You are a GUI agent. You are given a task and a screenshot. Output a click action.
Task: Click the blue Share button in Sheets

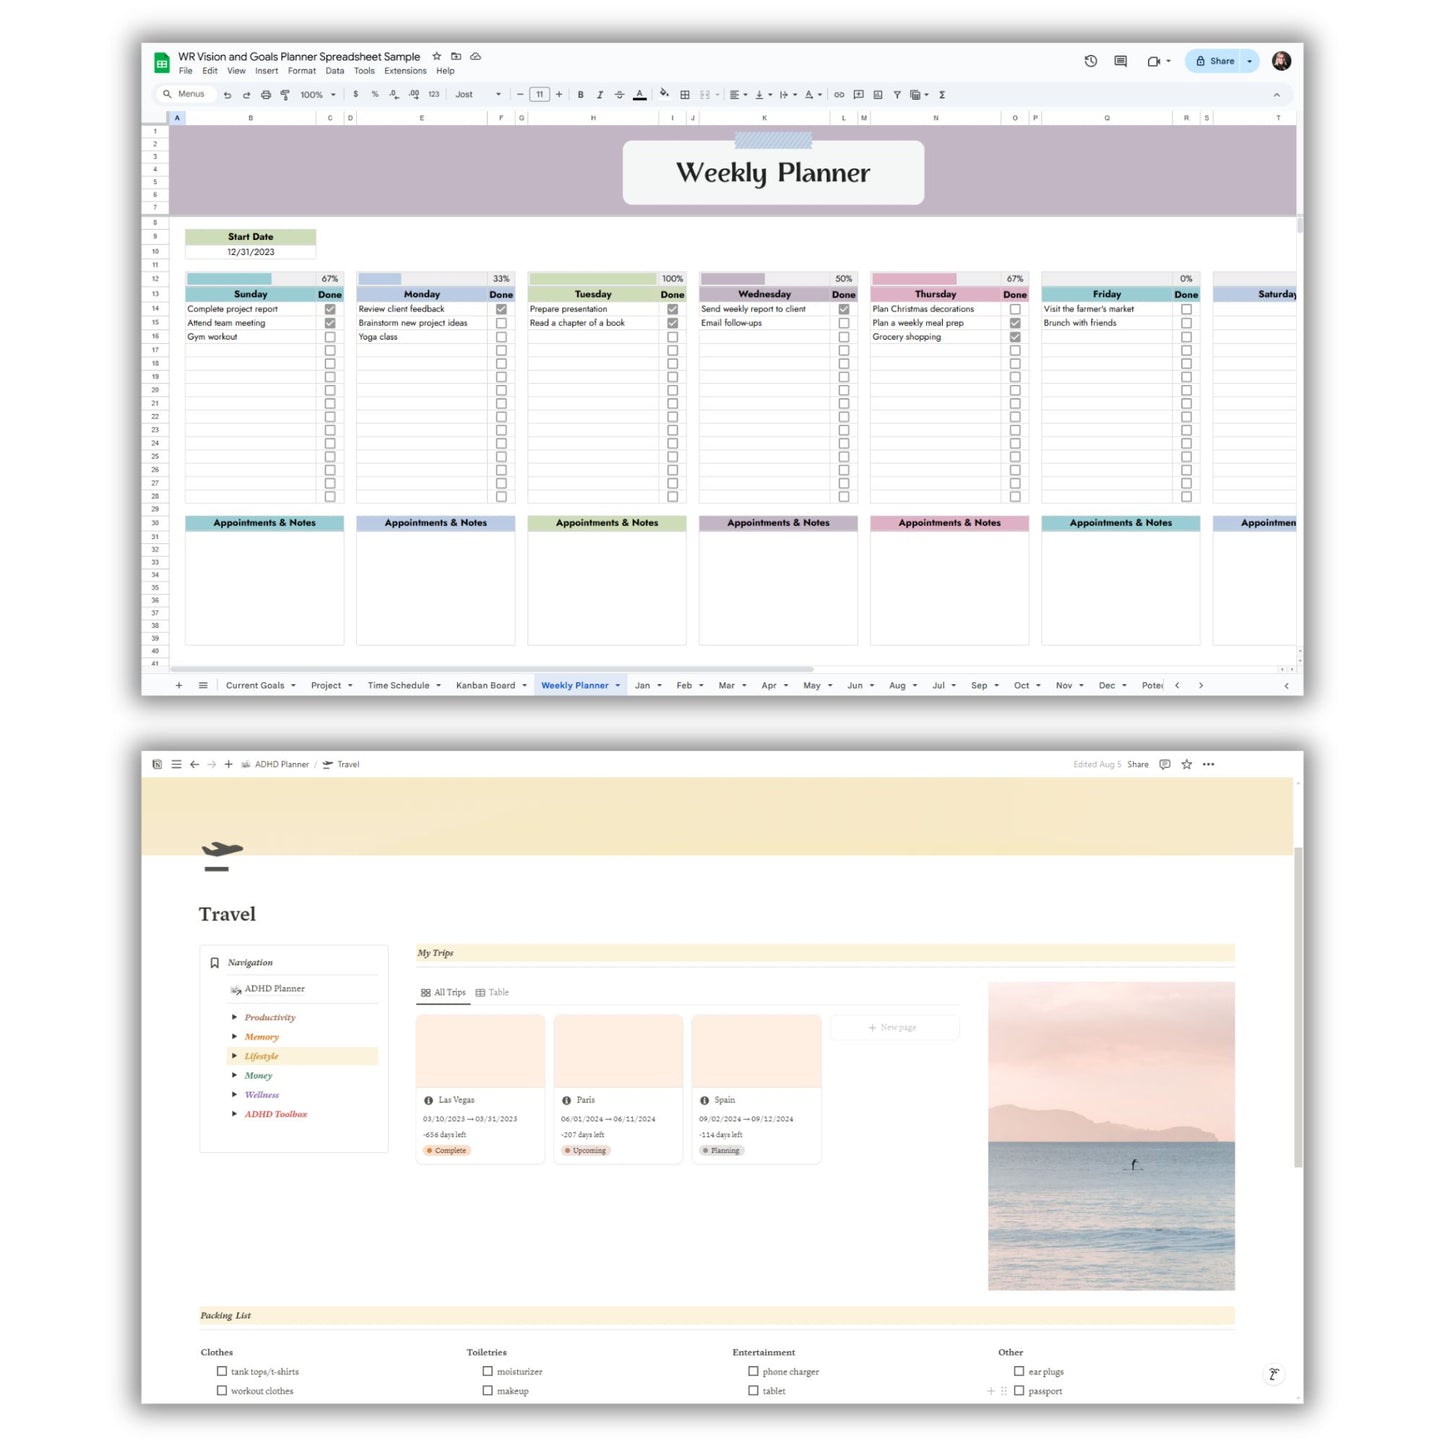click(1215, 61)
